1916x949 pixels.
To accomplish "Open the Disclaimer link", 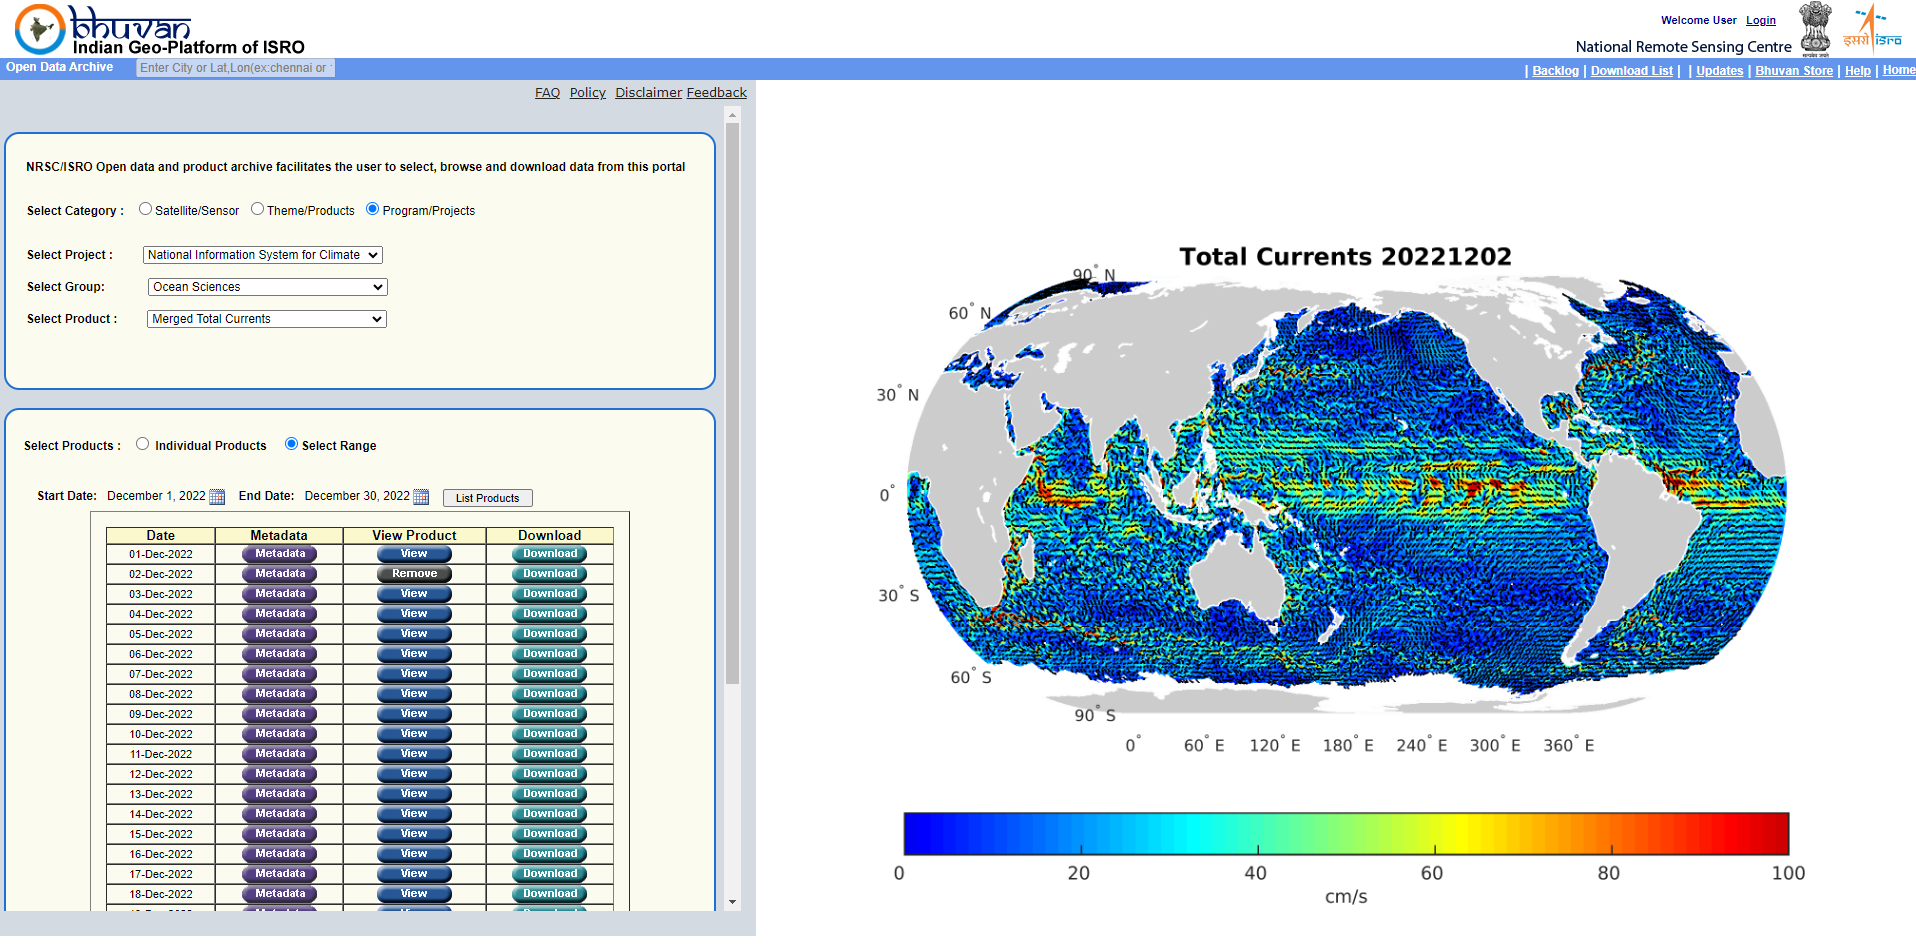I will click(648, 93).
